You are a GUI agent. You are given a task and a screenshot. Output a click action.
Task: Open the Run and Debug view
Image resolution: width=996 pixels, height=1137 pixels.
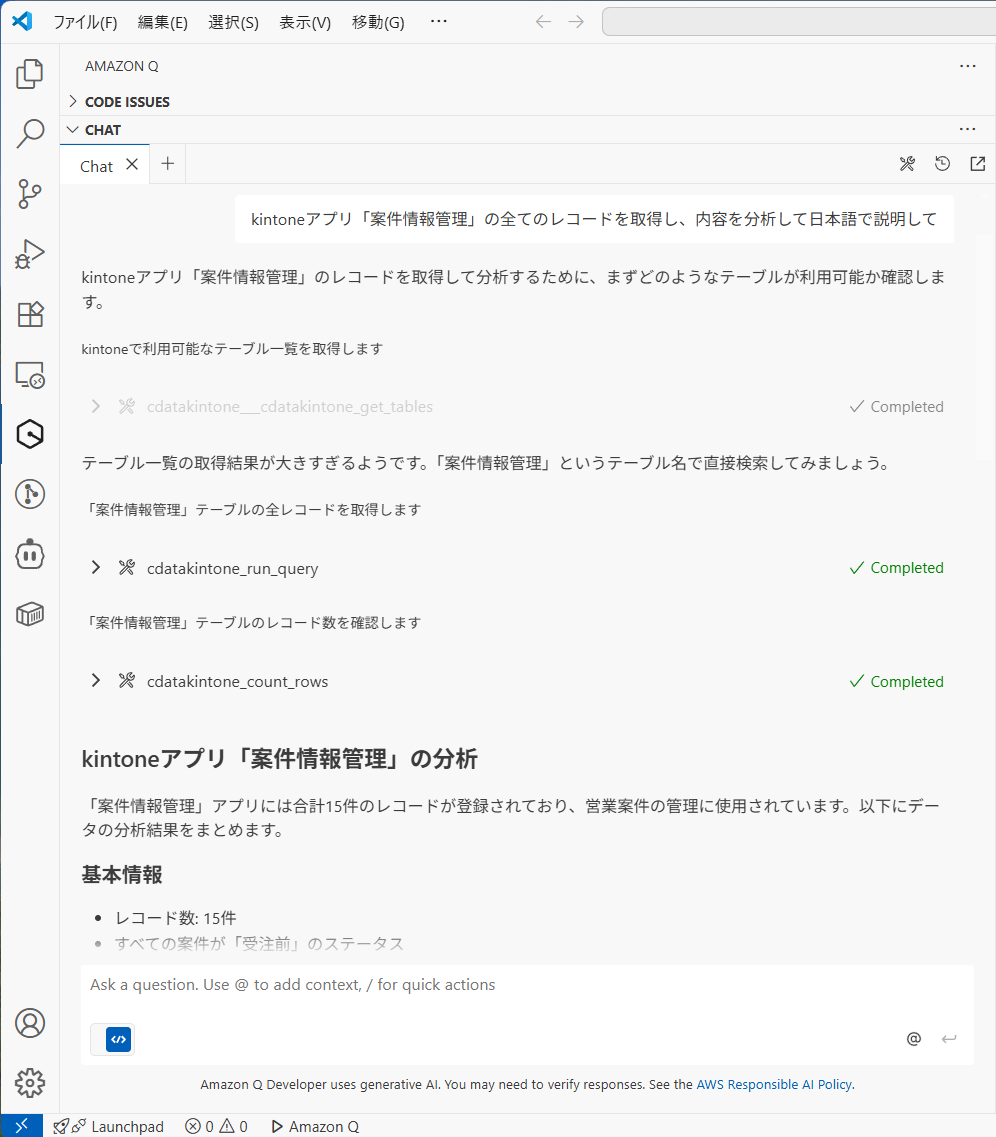pos(30,254)
